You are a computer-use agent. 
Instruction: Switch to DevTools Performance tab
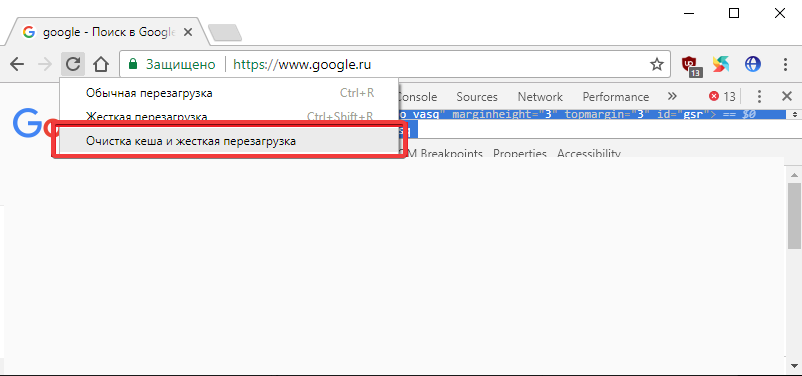(616, 97)
